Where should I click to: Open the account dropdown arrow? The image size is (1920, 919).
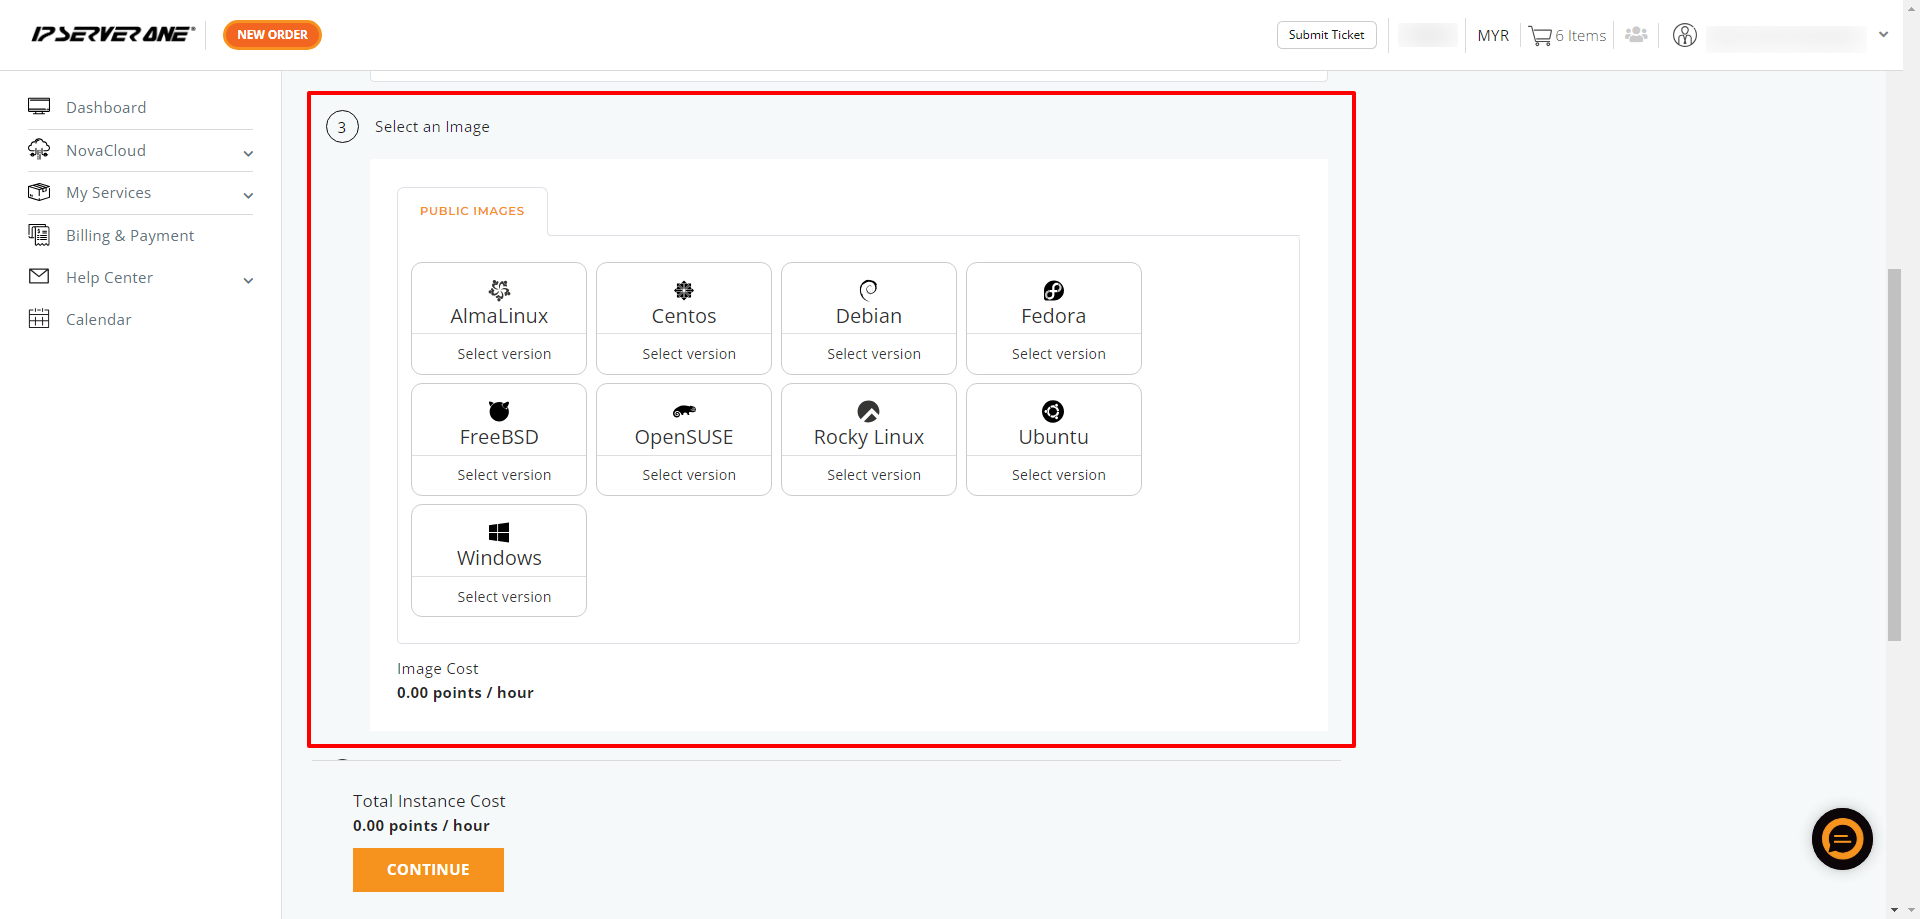[x=1883, y=35]
